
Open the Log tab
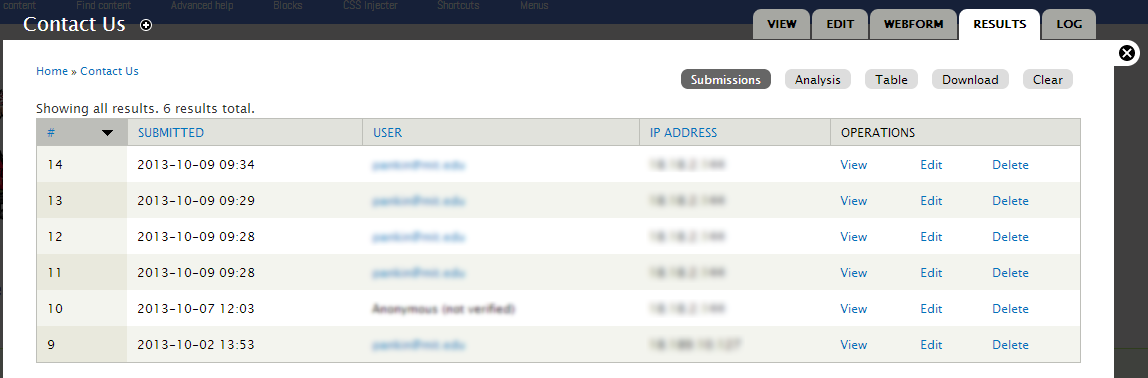point(1069,24)
